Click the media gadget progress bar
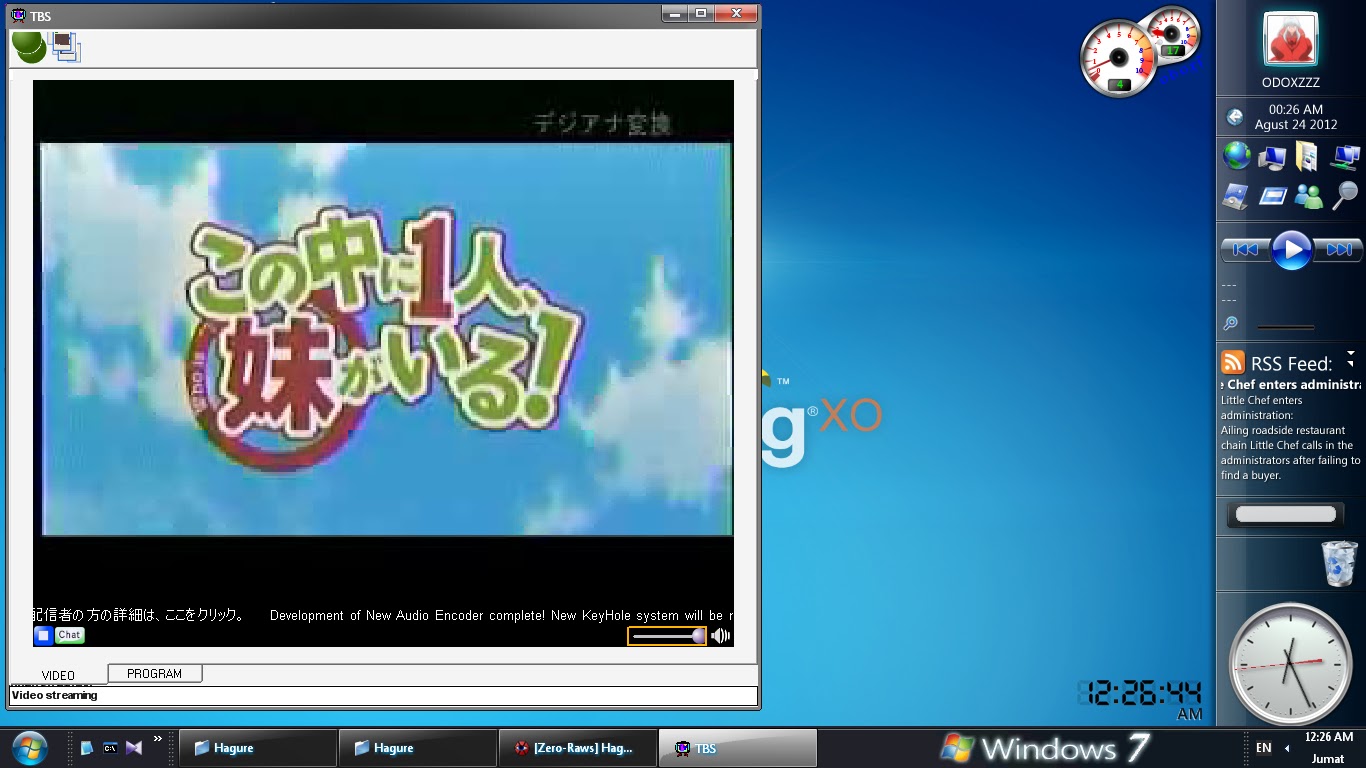This screenshot has height=768, width=1366. pyautogui.click(x=1286, y=327)
